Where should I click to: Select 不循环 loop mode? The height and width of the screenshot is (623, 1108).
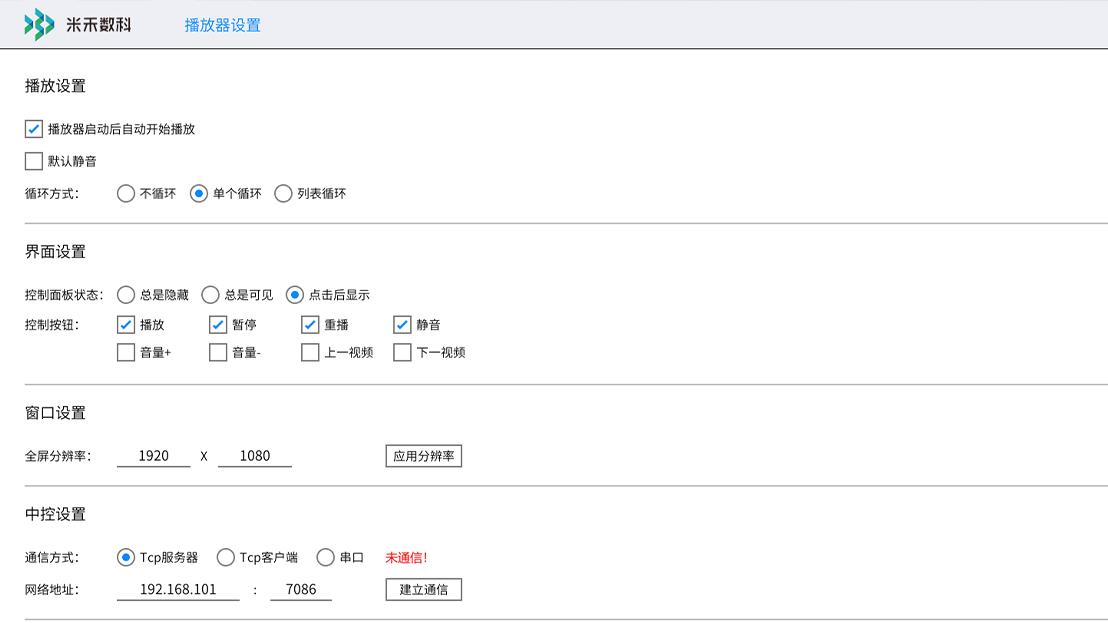(x=126, y=194)
